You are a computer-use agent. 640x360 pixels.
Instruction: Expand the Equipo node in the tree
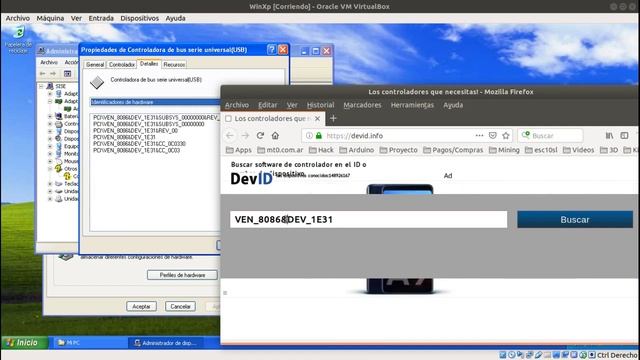pos(50,146)
